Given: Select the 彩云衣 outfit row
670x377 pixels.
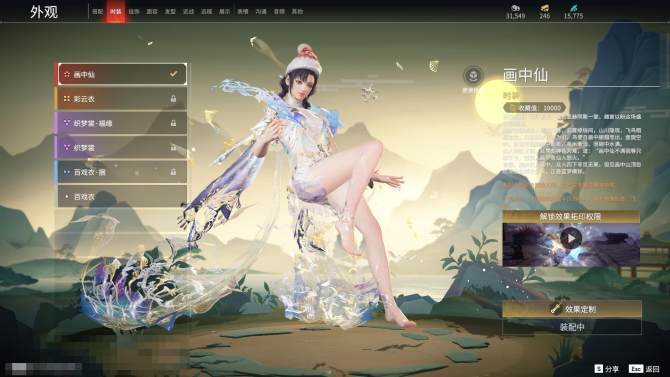Looking at the screenshot, I should (122, 99).
